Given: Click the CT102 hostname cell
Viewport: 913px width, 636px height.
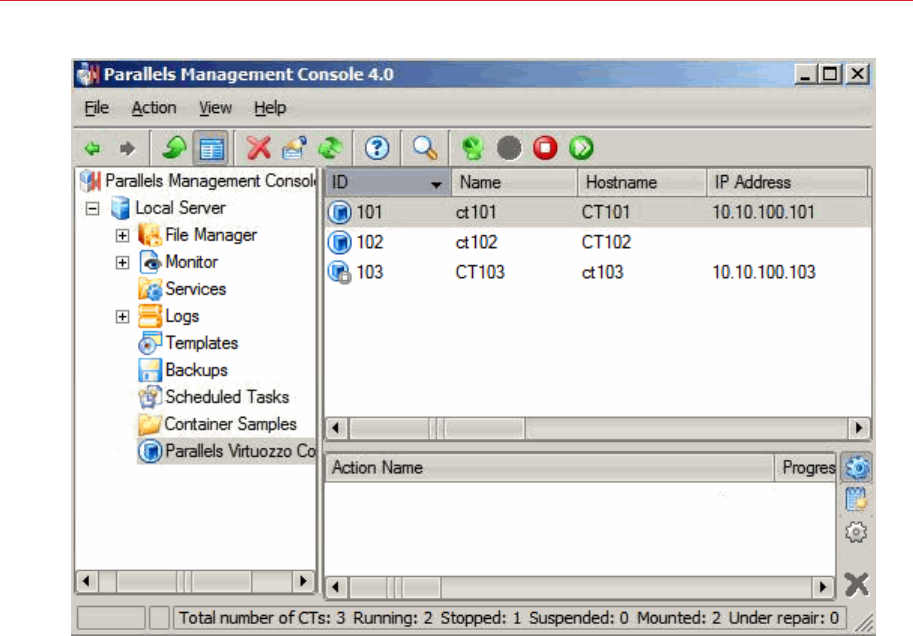Looking at the screenshot, I should click(x=606, y=242).
